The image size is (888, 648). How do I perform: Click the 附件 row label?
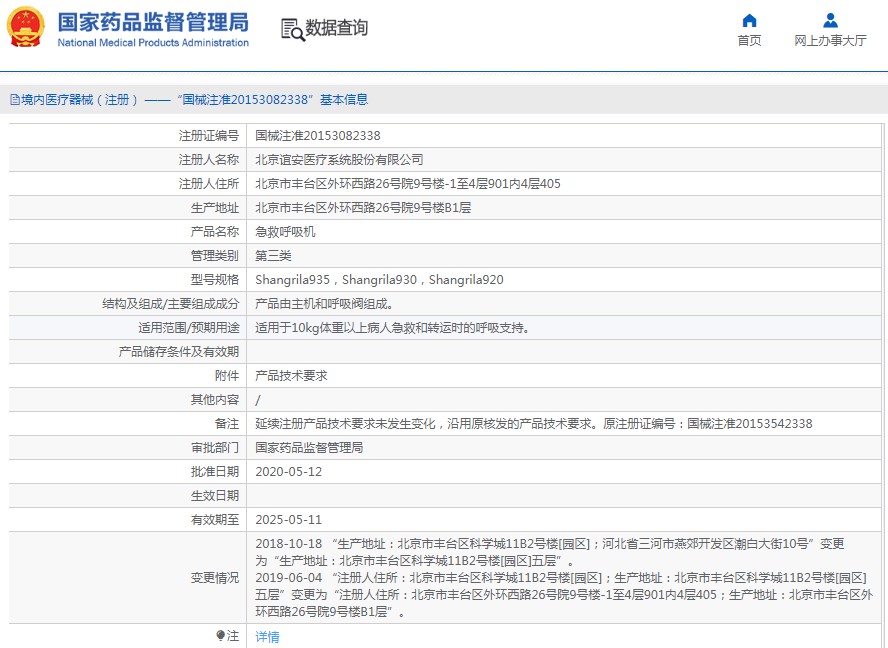(x=227, y=376)
